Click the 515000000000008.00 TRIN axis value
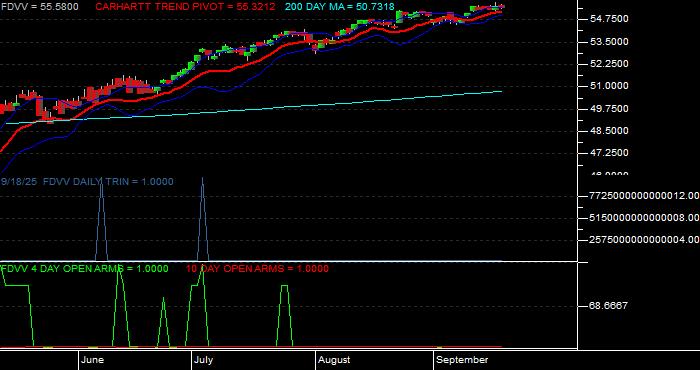This screenshot has width=700, height=370. (644, 218)
